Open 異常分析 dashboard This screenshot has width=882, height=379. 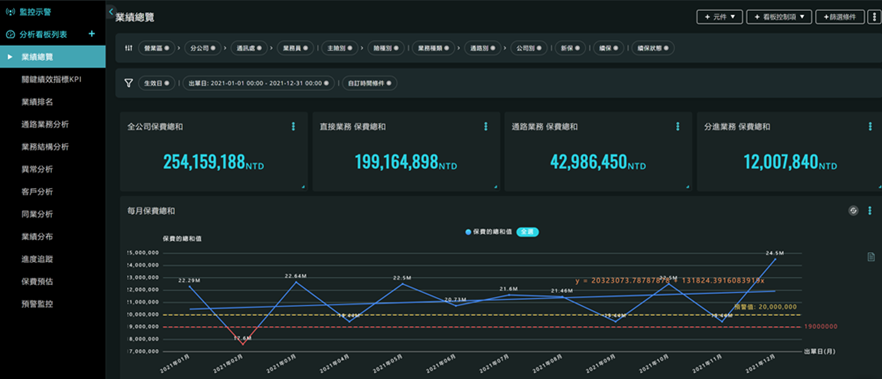37,169
